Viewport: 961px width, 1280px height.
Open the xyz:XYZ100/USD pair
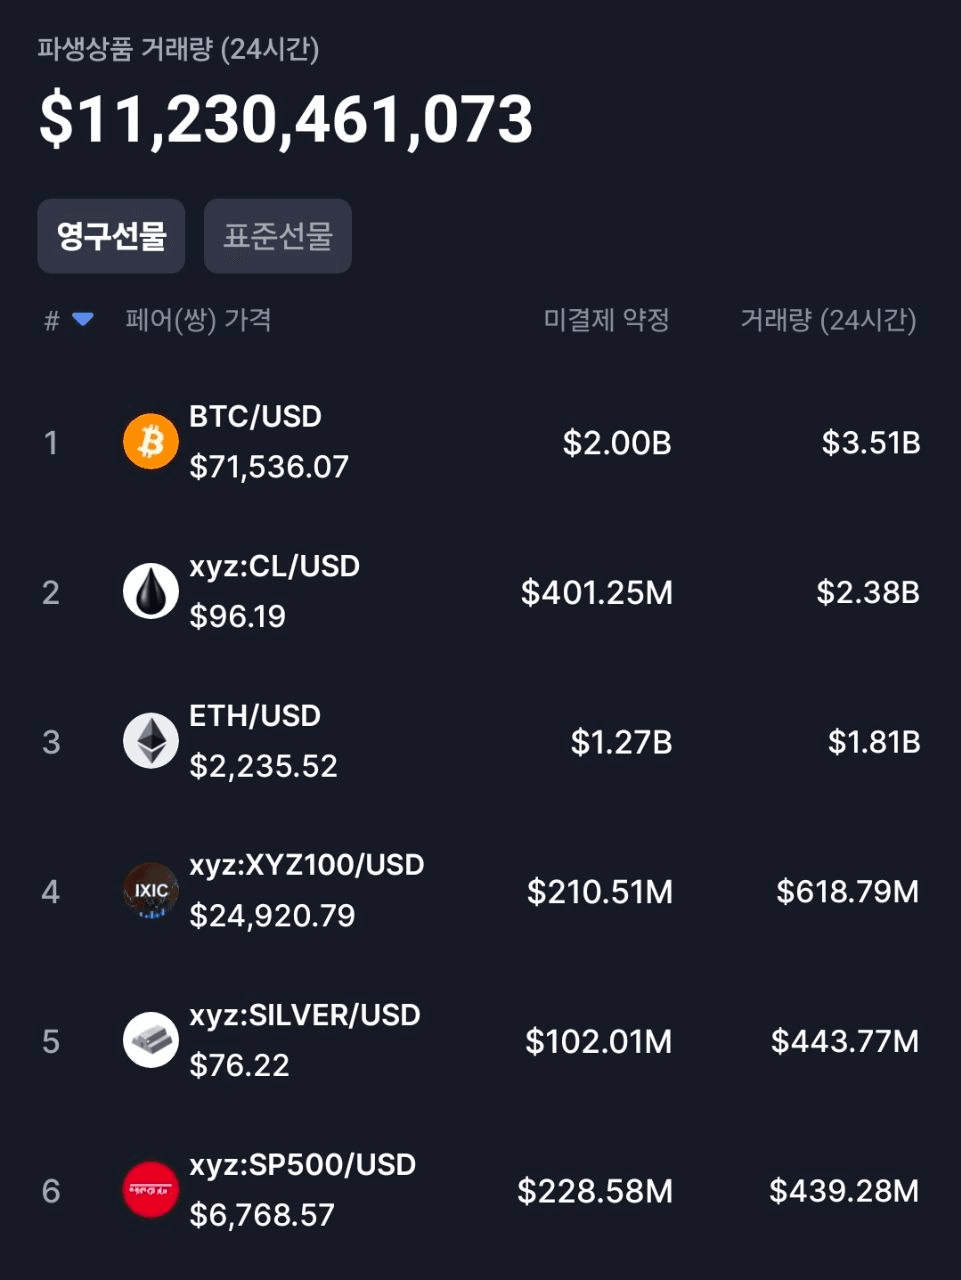[306, 865]
